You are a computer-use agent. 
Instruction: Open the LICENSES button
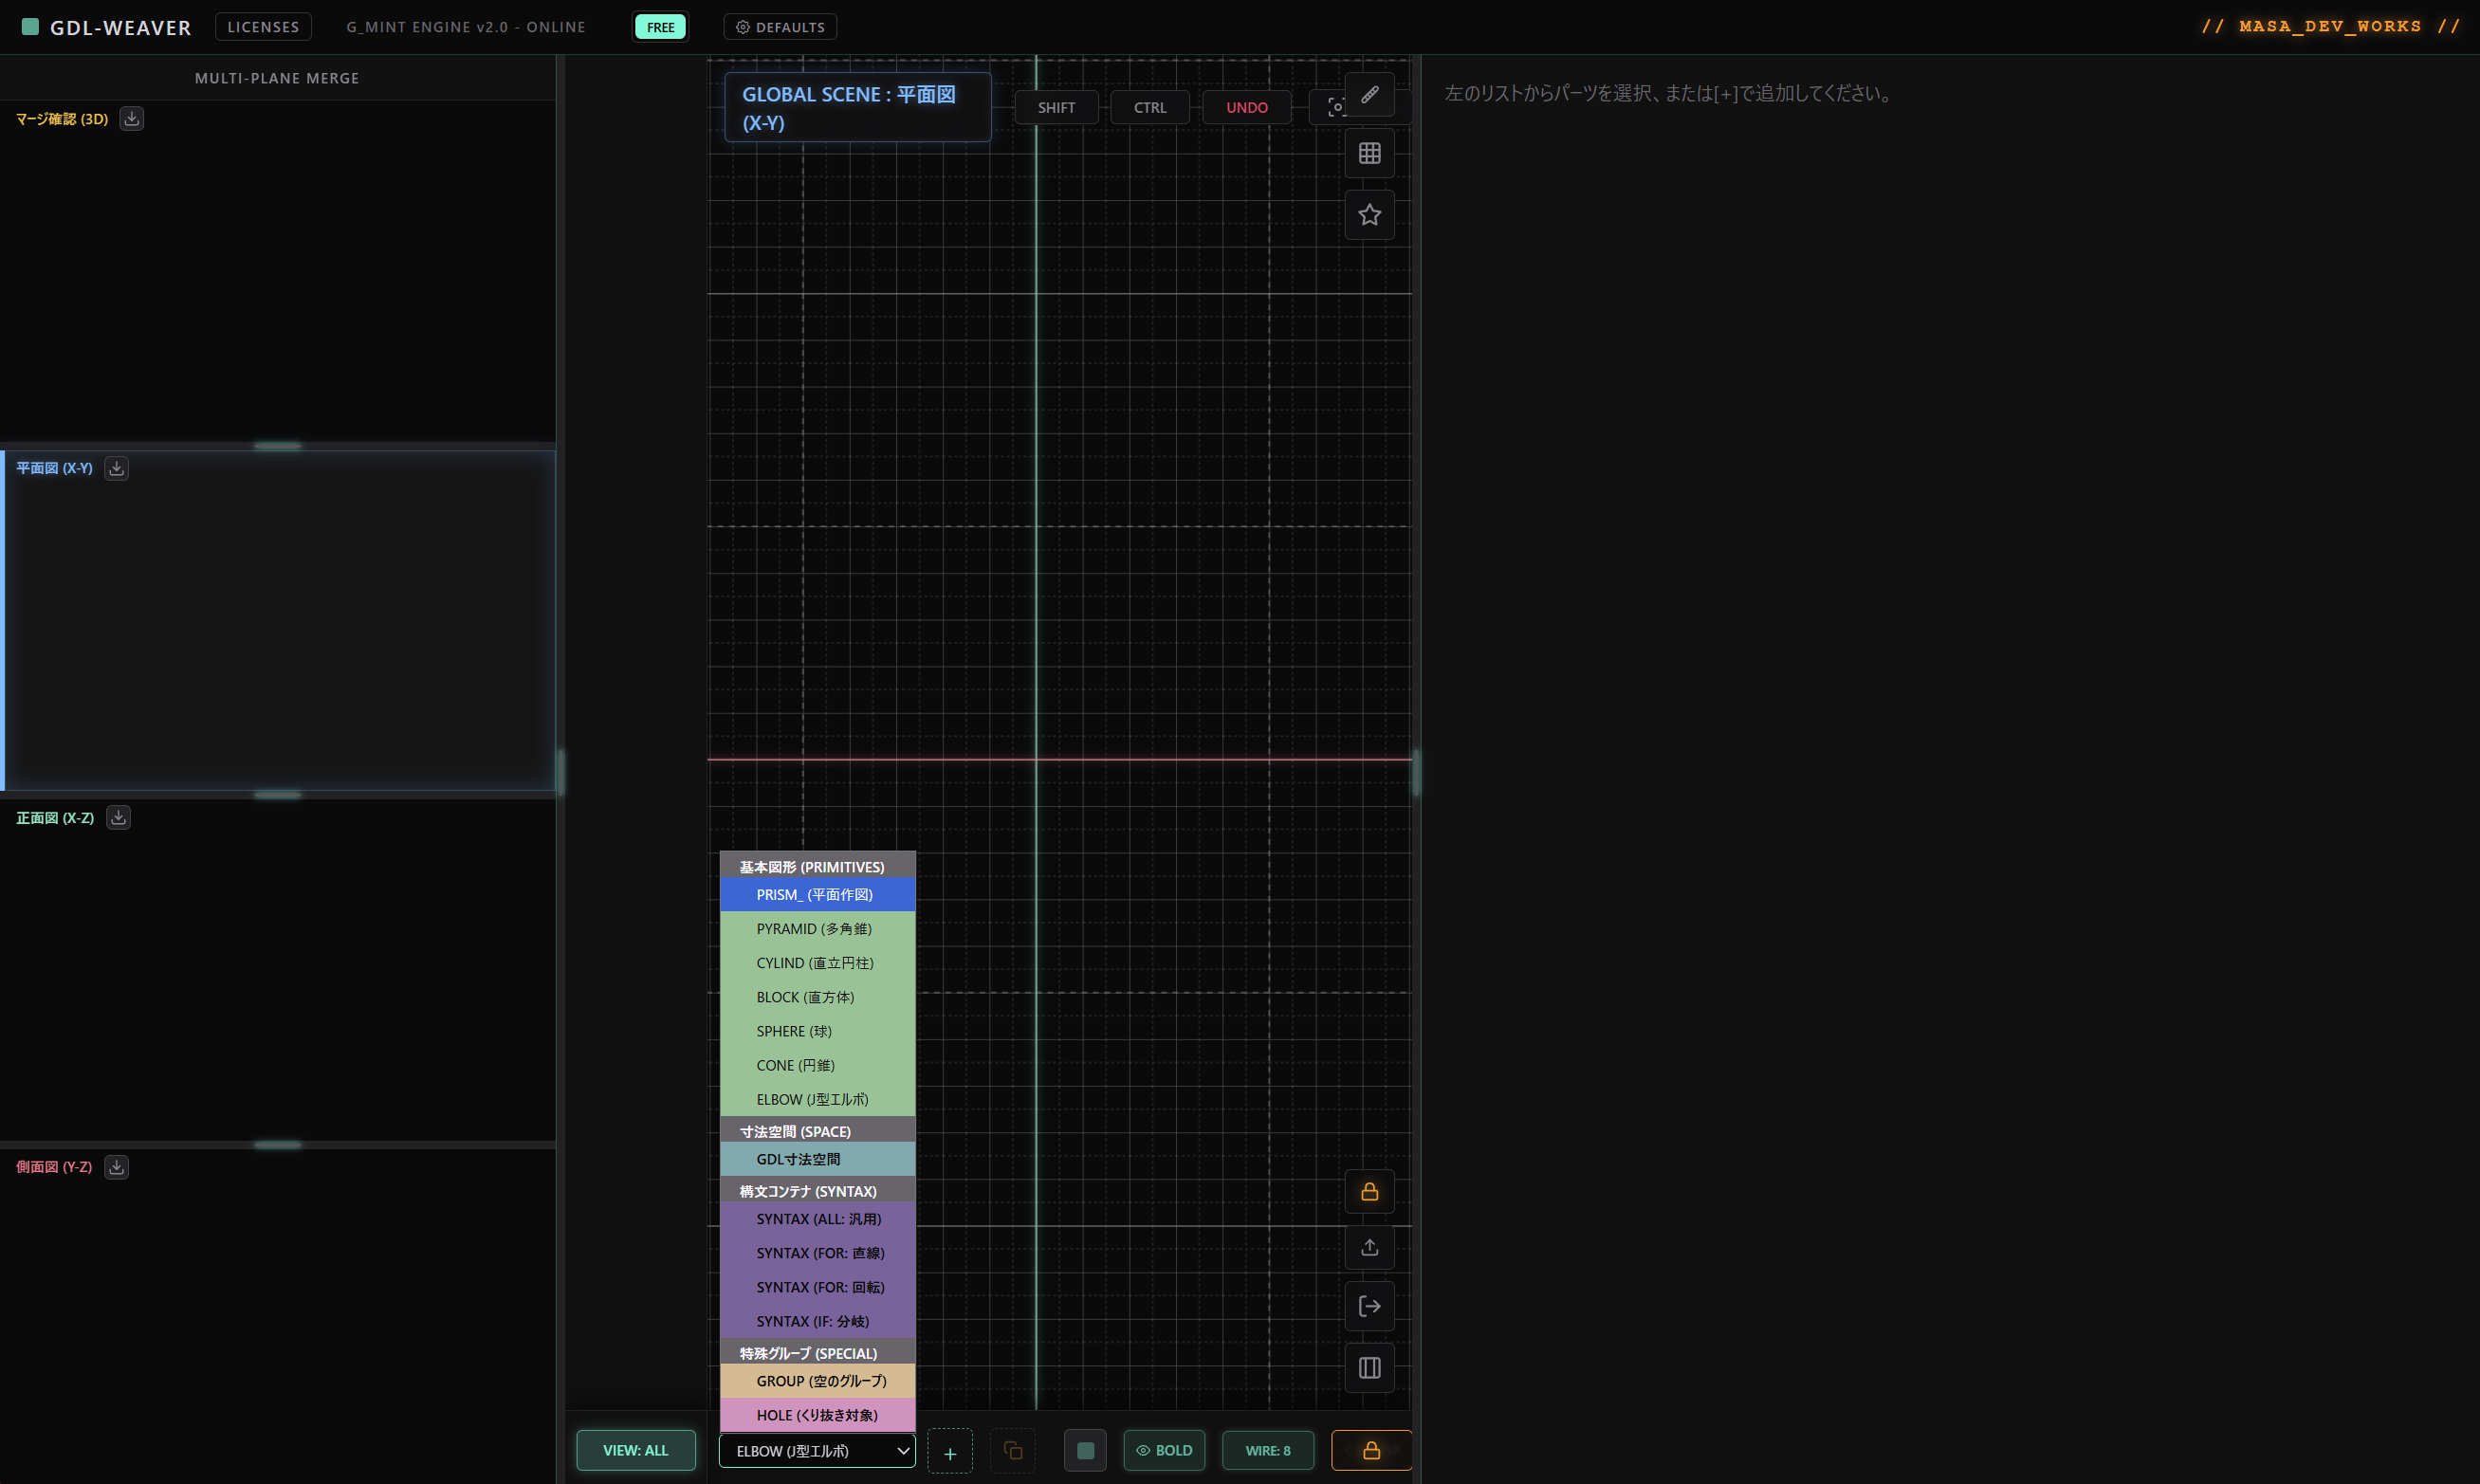tap(263, 27)
